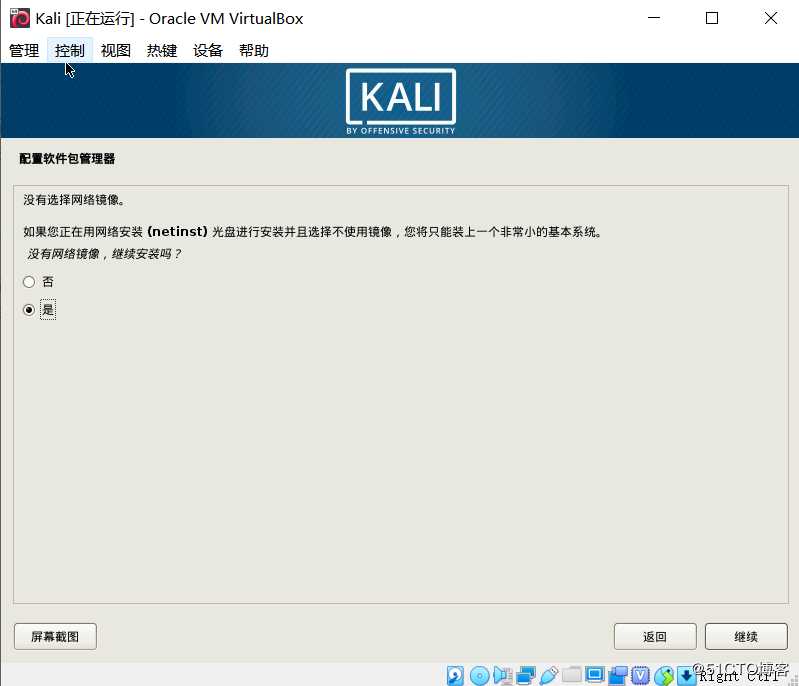Screen dimensions: 799x686
Task: Click the 屏幕截图 button
Action: 55,637
